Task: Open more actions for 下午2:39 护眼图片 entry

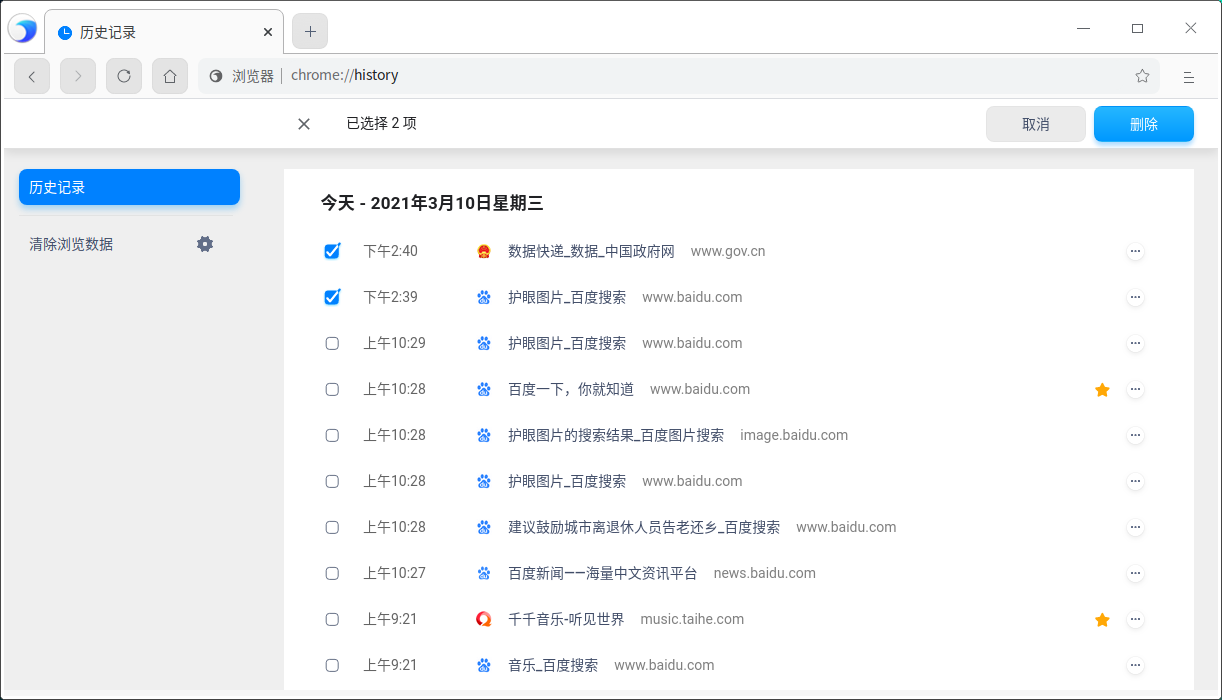Action: point(1135,297)
